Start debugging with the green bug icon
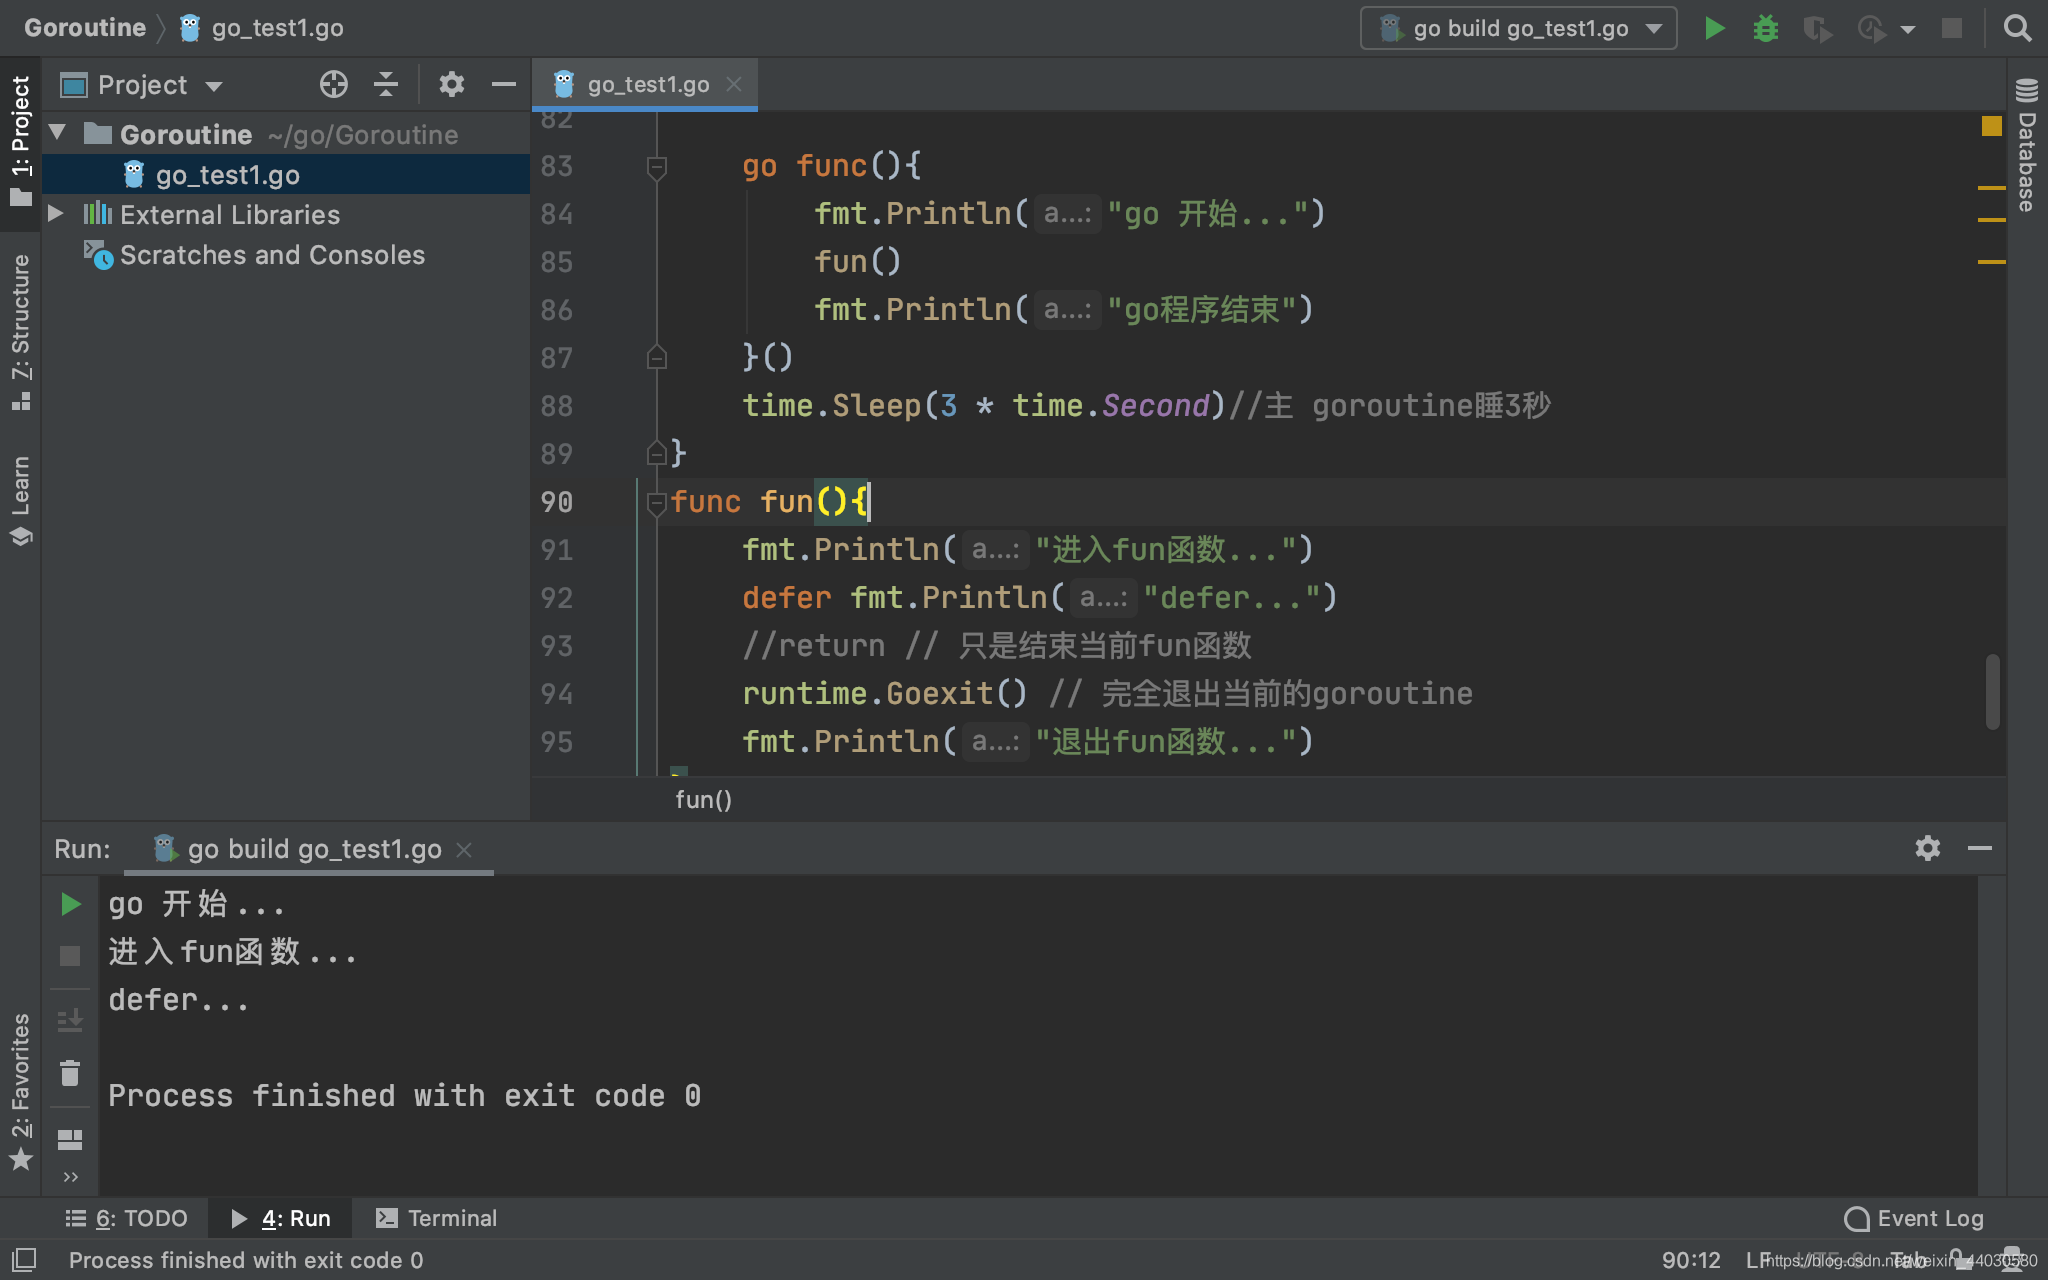Viewport: 2048px width, 1280px height. [1766, 28]
